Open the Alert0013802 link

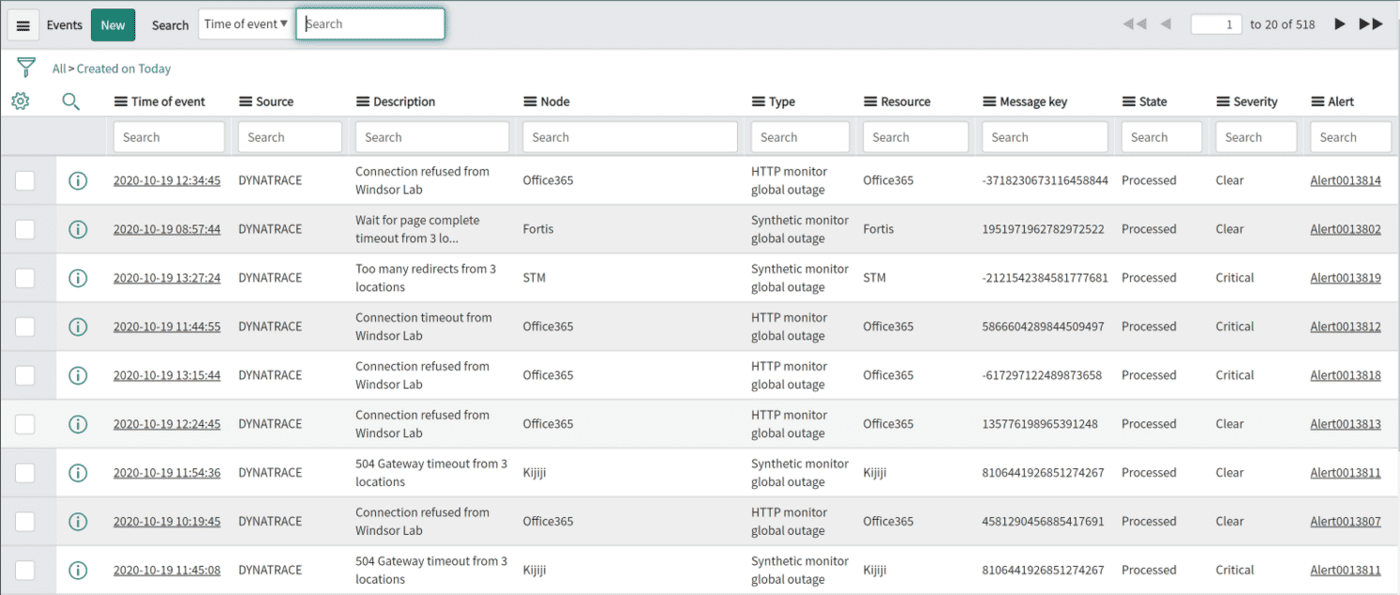point(1345,229)
